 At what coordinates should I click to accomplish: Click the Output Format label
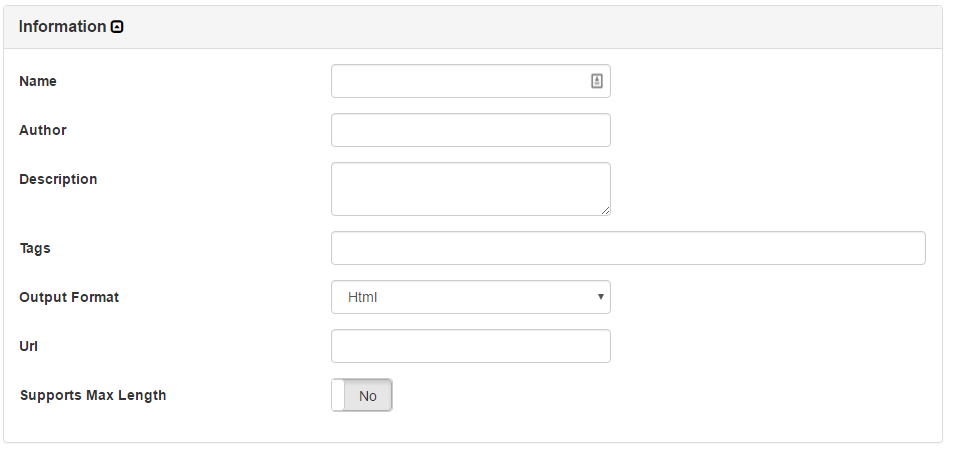69,297
